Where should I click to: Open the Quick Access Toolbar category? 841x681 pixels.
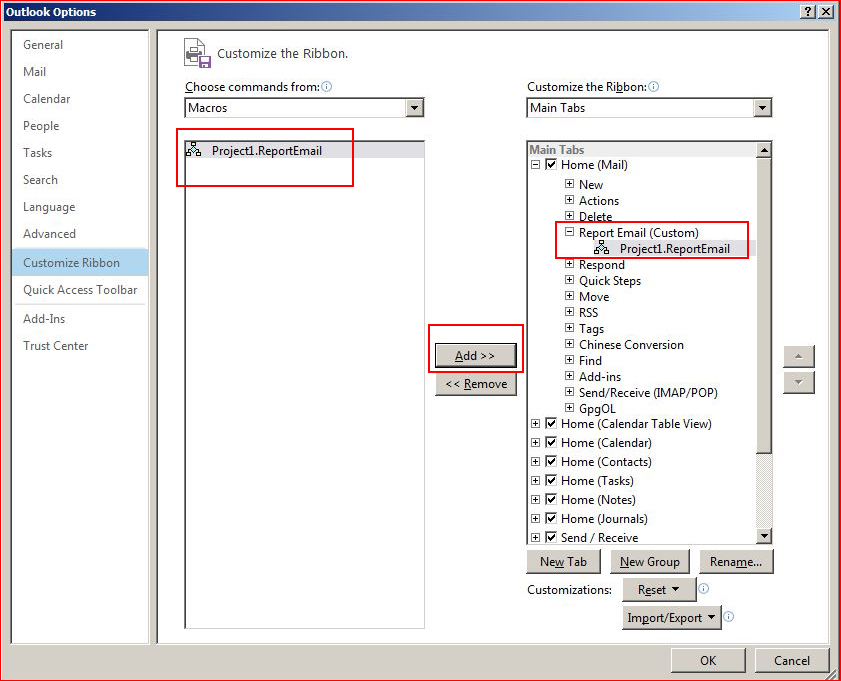[80, 290]
